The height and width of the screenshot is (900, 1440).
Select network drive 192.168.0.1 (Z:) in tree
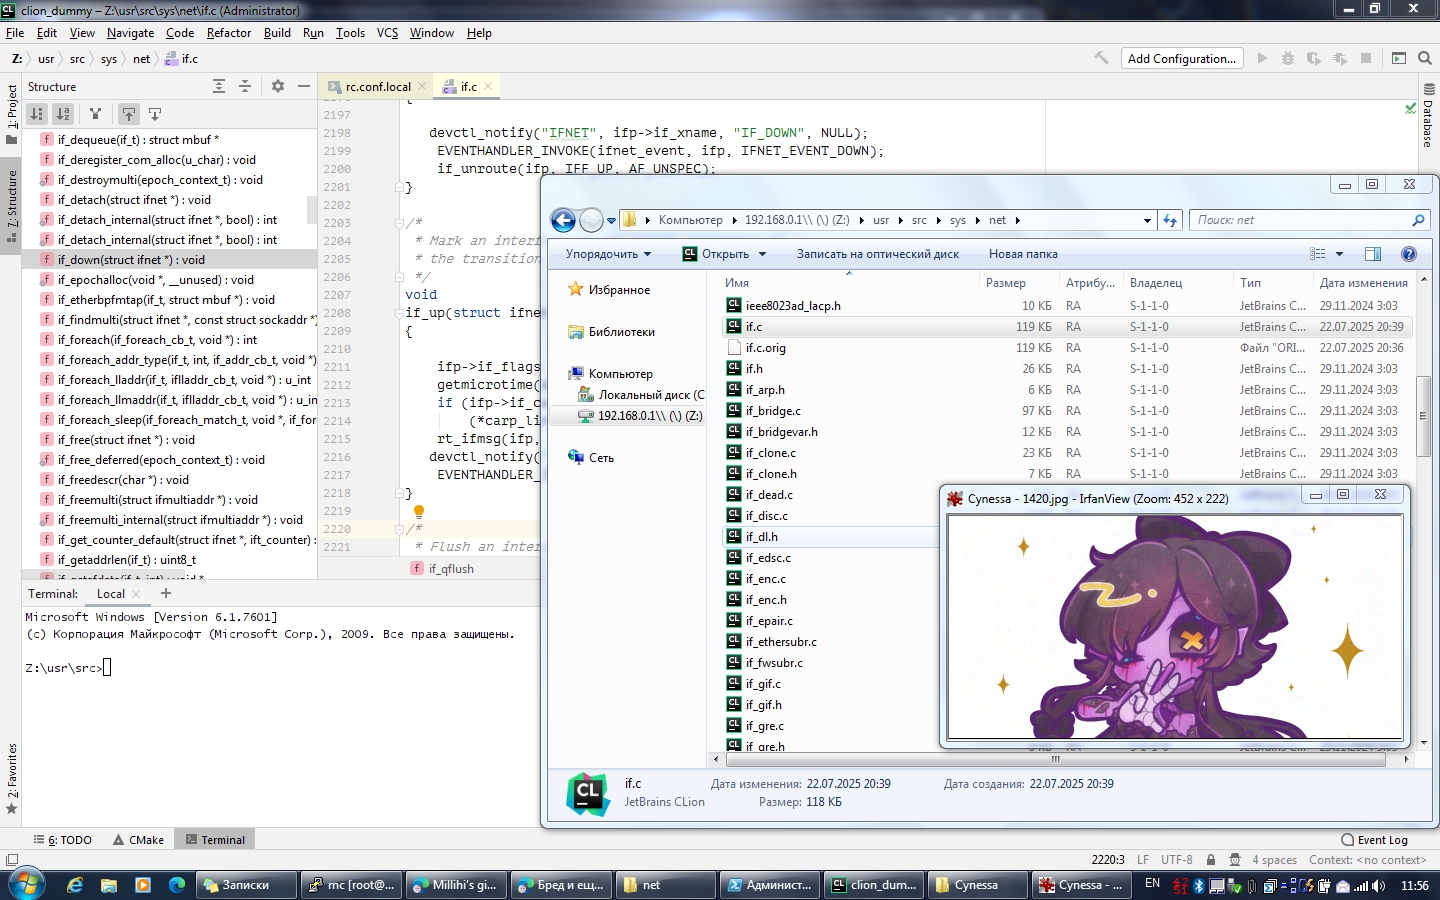(x=640, y=416)
